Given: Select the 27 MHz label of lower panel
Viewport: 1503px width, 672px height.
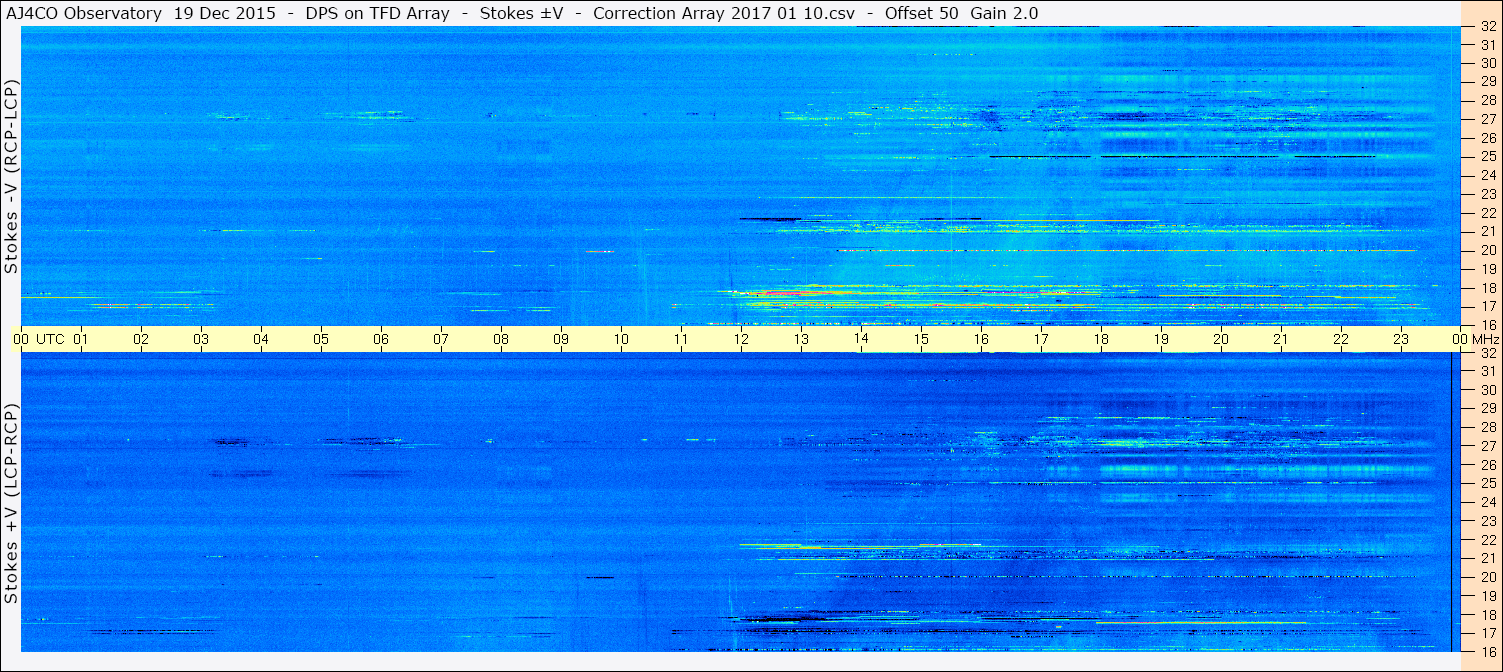Looking at the screenshot, I should pyautogui.click(x=1487, y=446).
